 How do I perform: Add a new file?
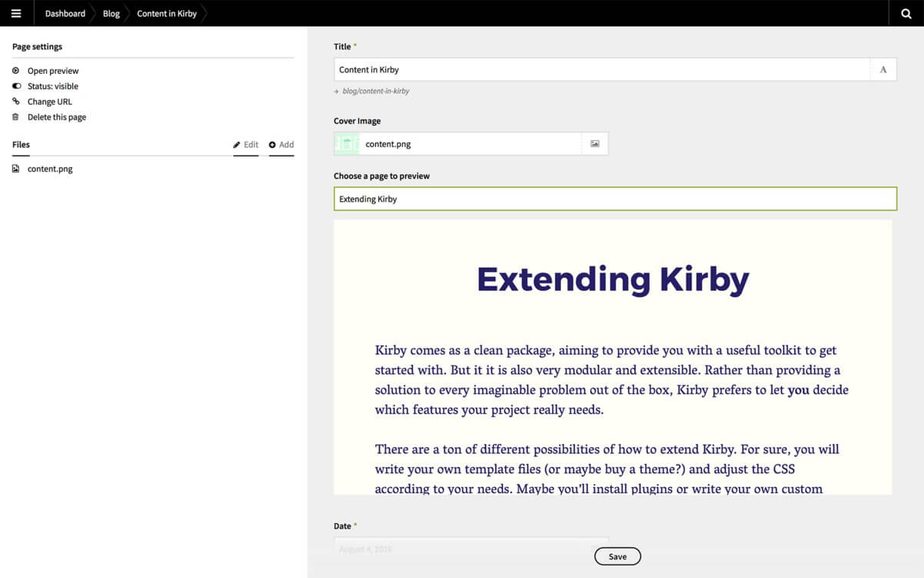pyautogui.click(x=281, y=145)
